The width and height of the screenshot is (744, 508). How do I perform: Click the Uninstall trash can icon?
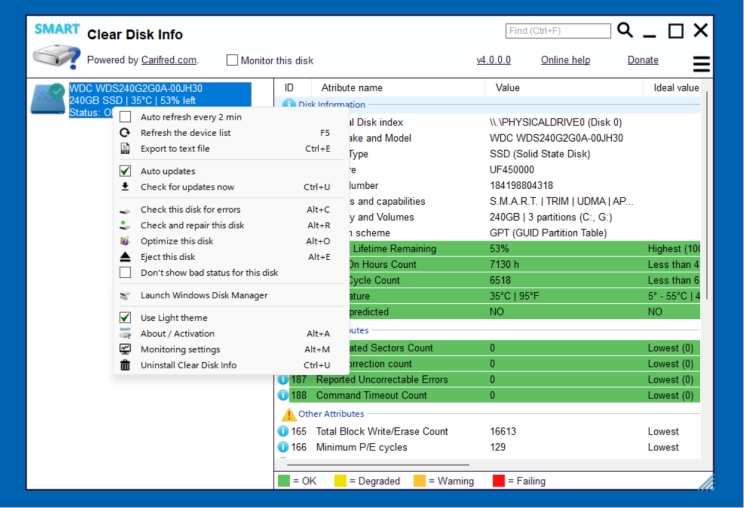pos(125,365)
